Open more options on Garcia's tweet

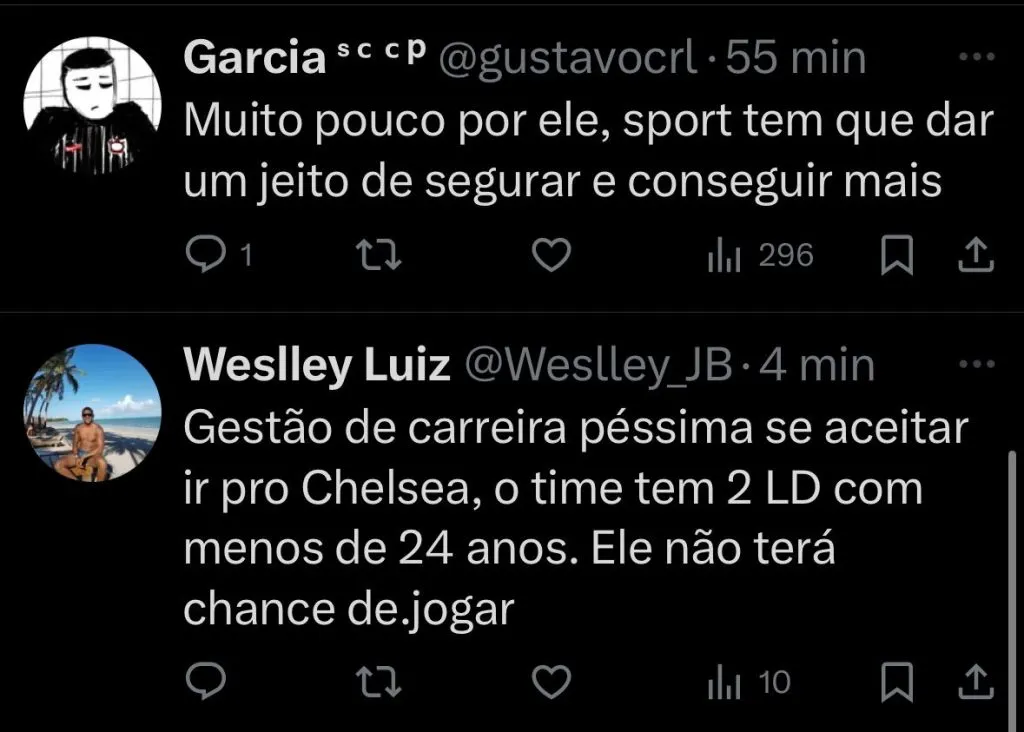pyautogui.click(x=971, y=58)
